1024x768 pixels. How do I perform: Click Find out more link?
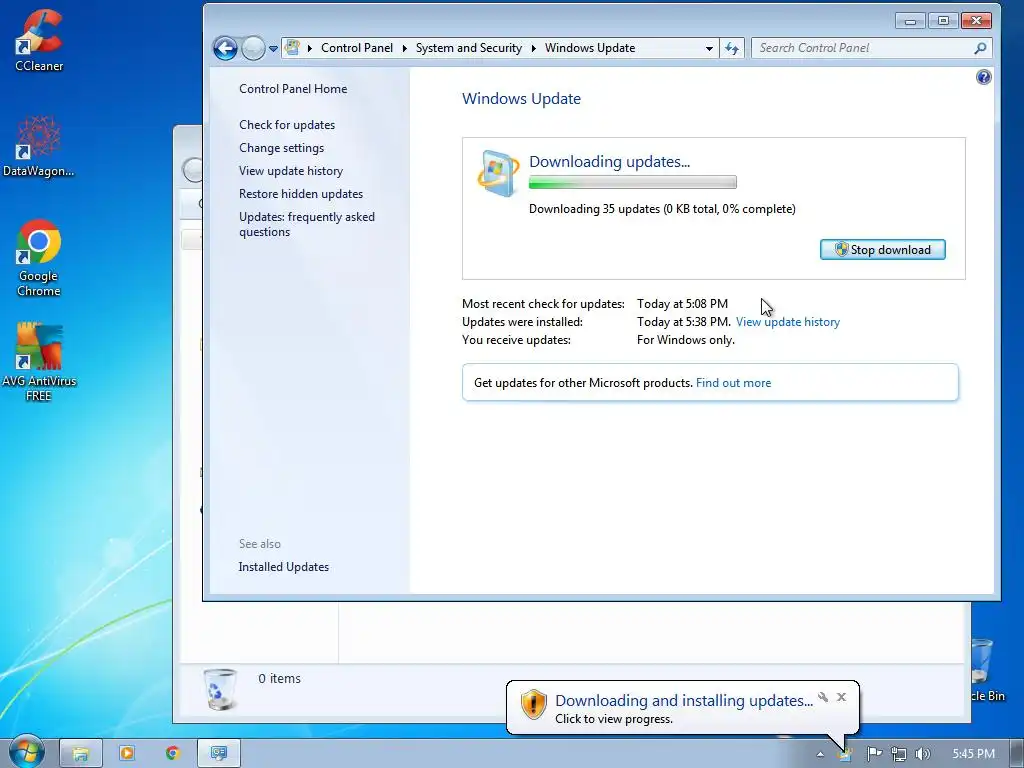733,383
